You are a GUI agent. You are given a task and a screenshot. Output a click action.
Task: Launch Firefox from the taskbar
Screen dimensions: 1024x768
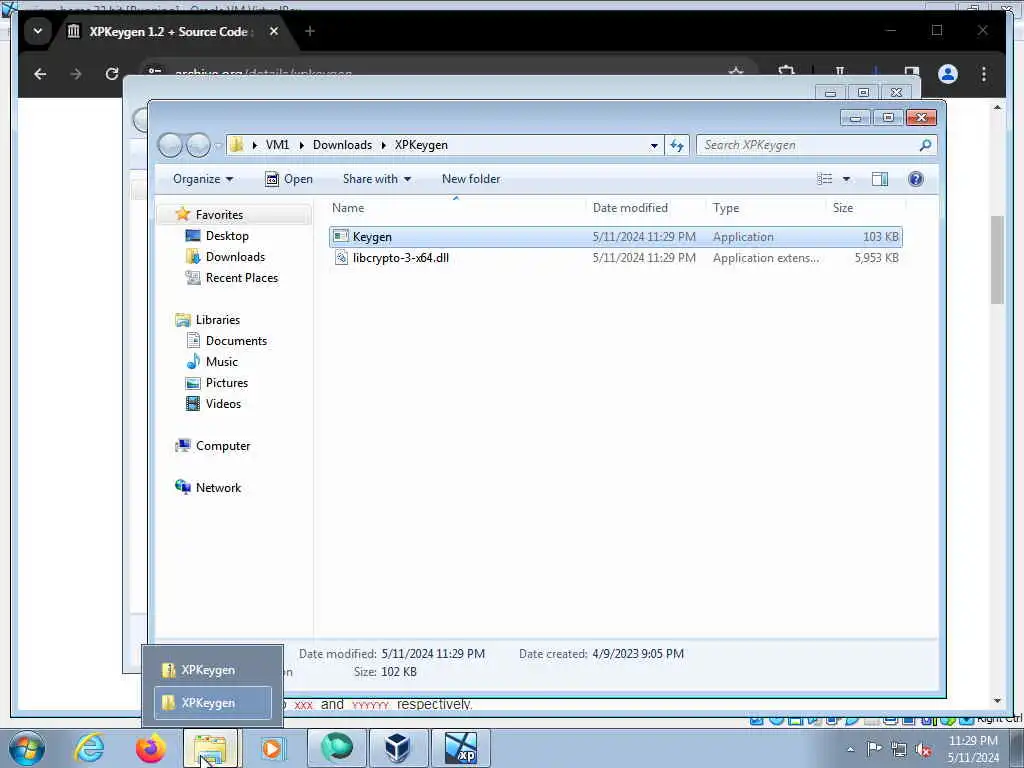coord(150,748)
